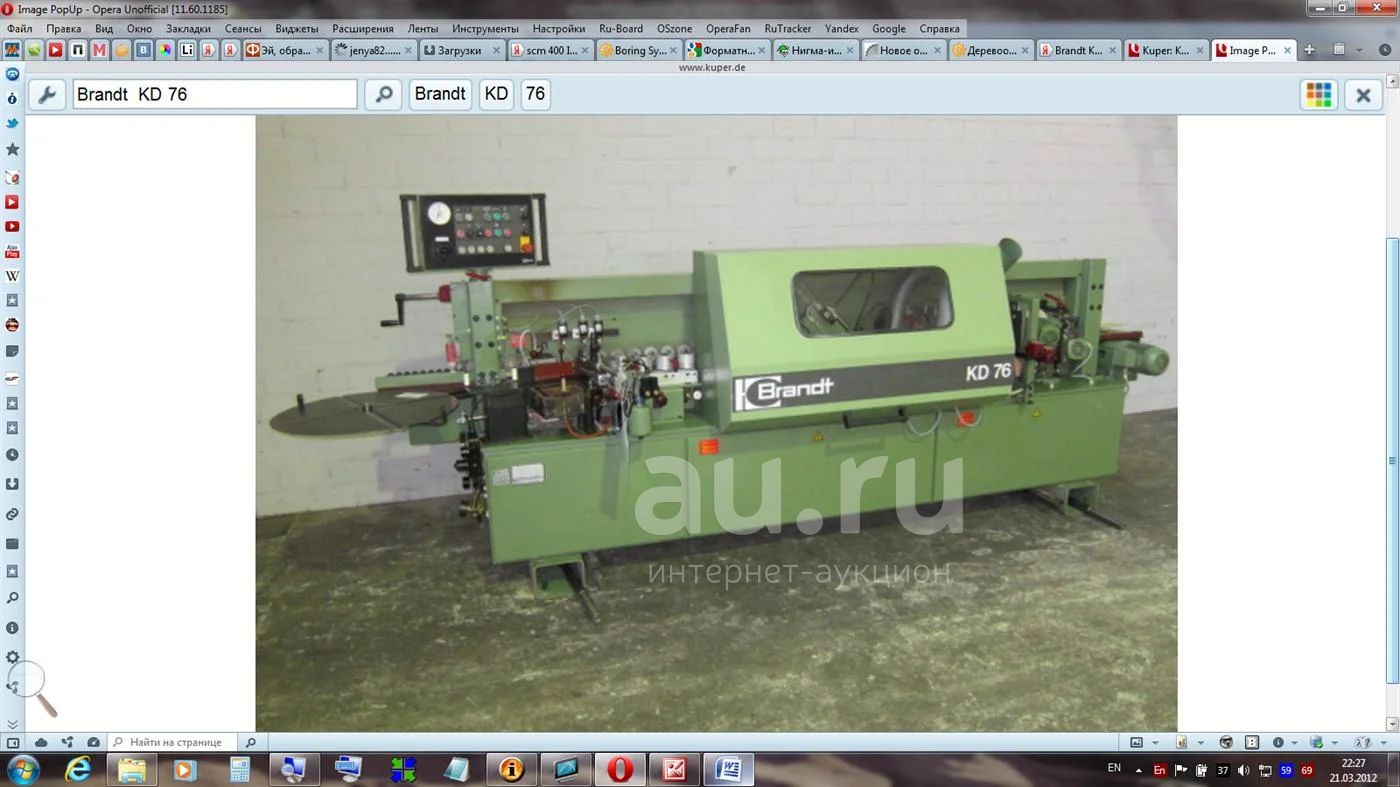Open the sidebar search magnifier panel
Image resolution: width=1400 pixels, height=787 pixels.
12,598
